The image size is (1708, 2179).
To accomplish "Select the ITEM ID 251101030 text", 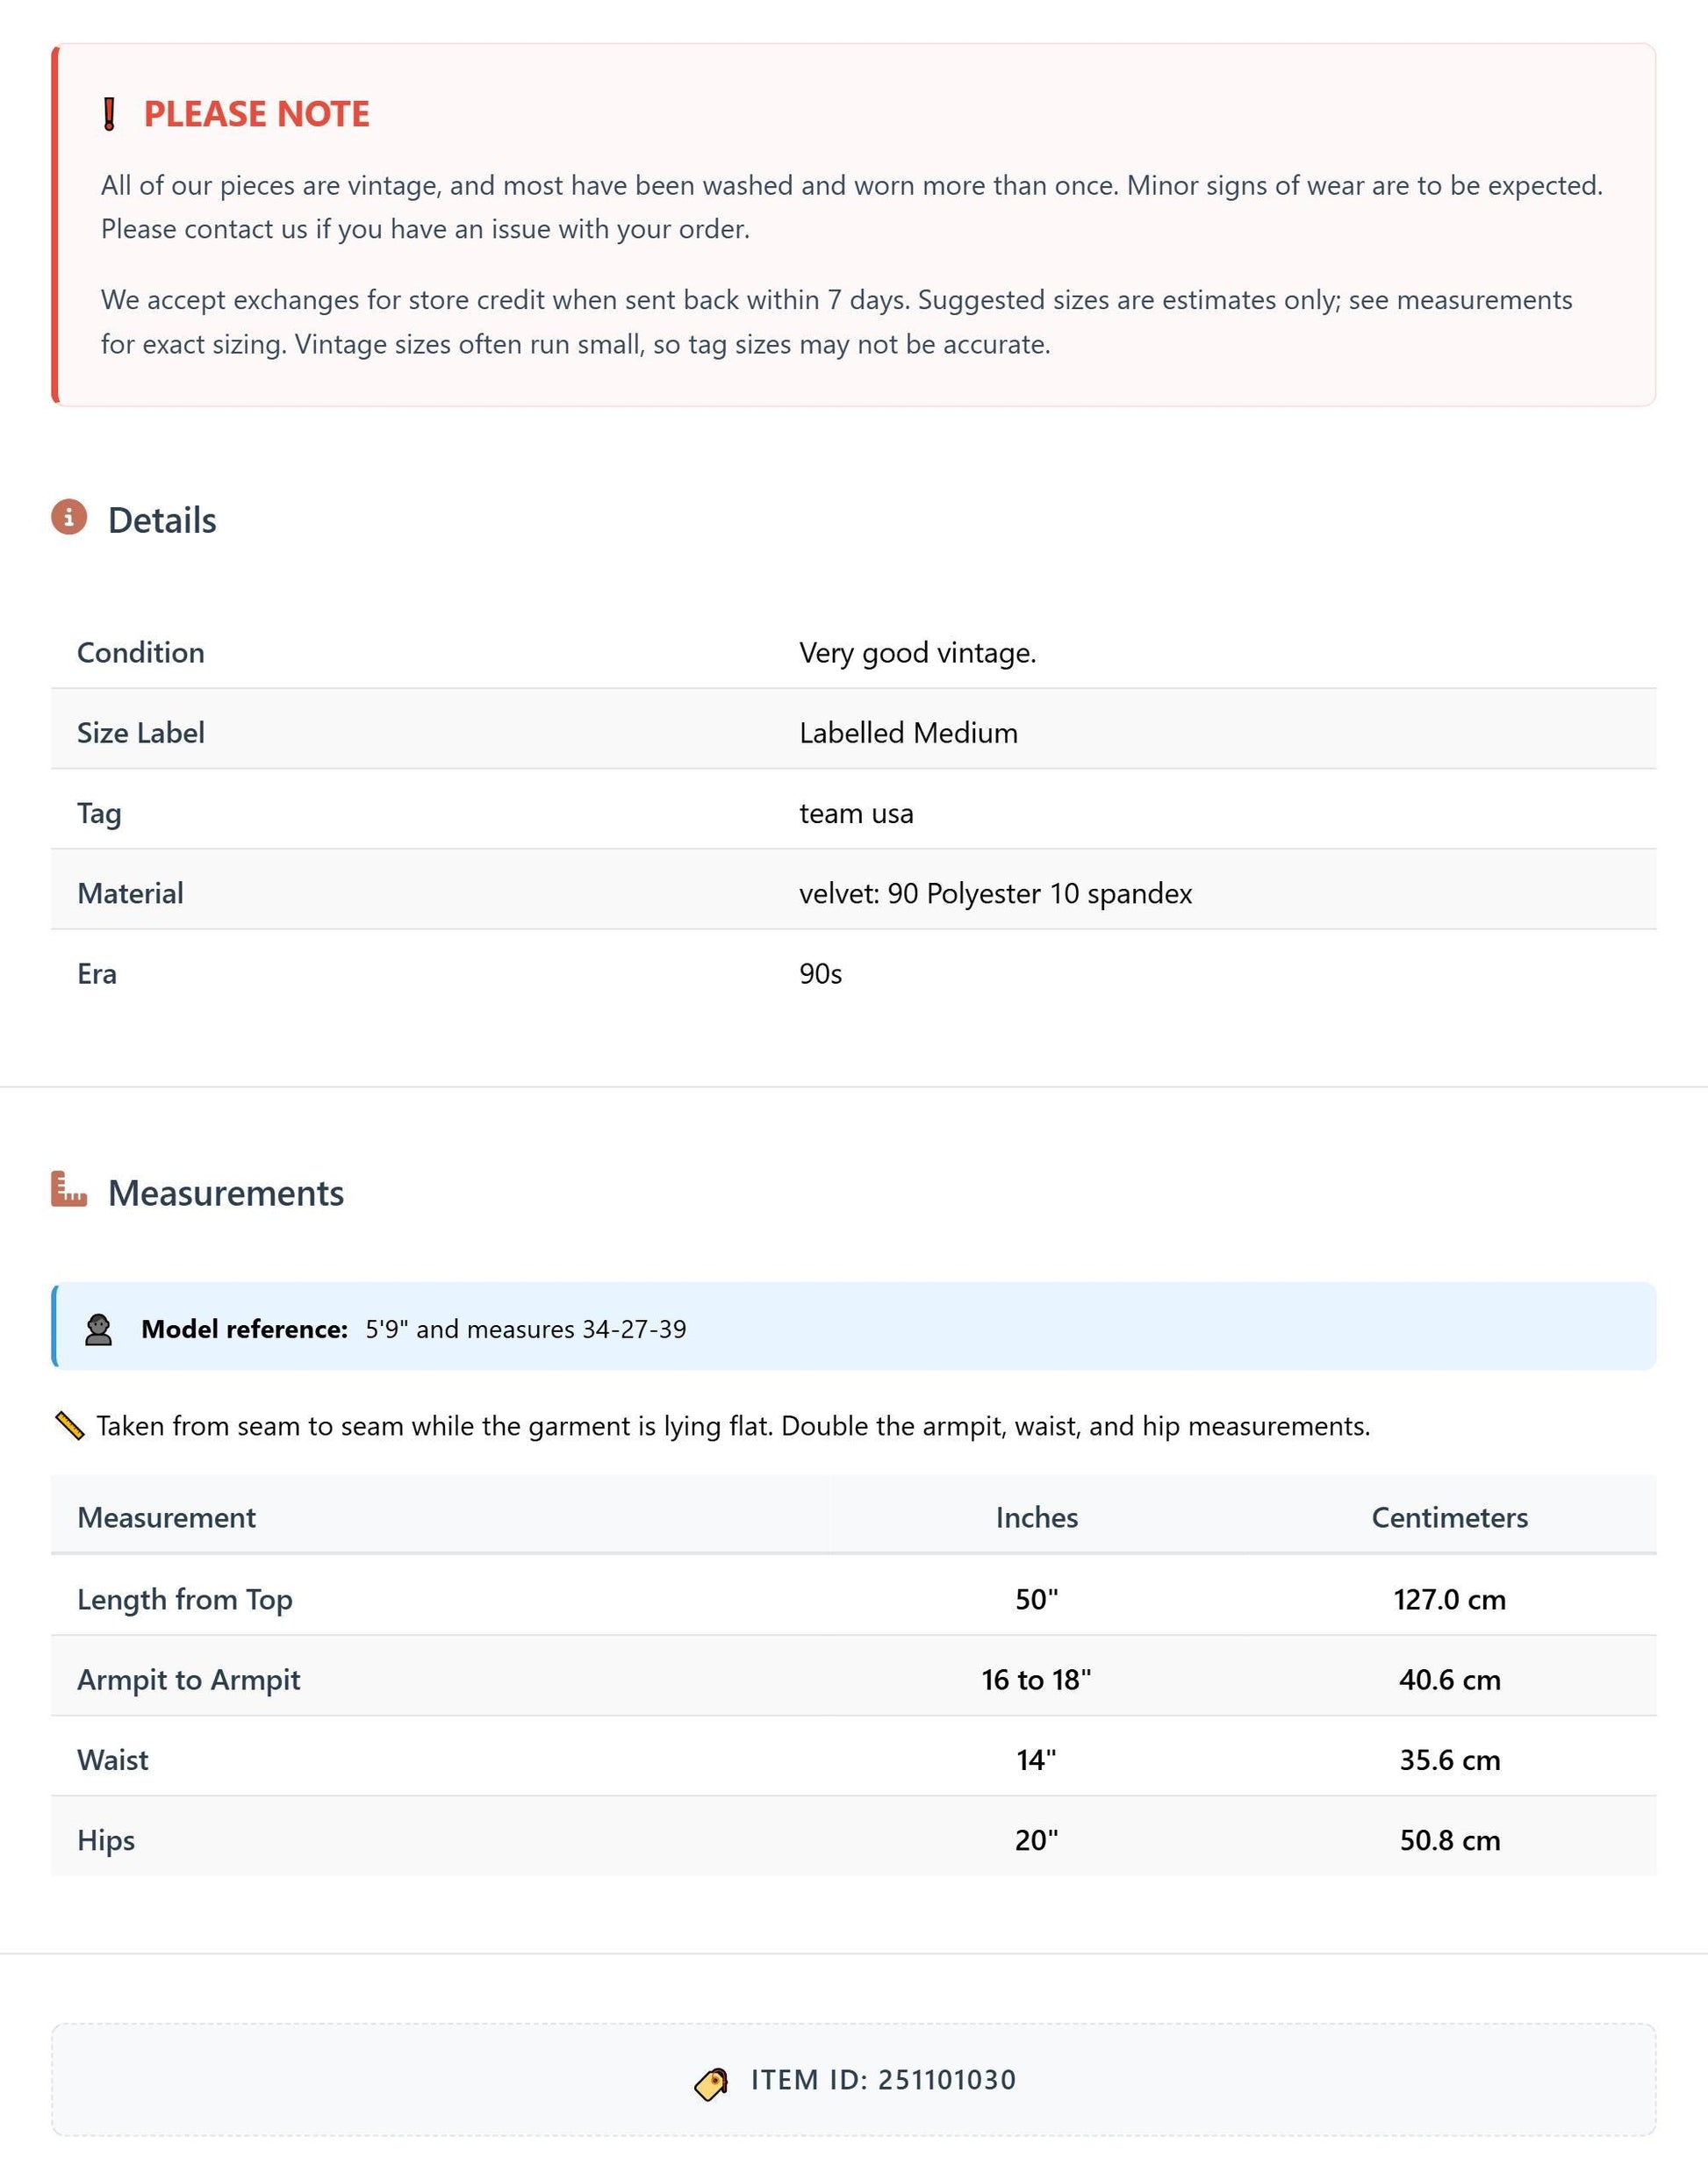I will [884, 2080].
